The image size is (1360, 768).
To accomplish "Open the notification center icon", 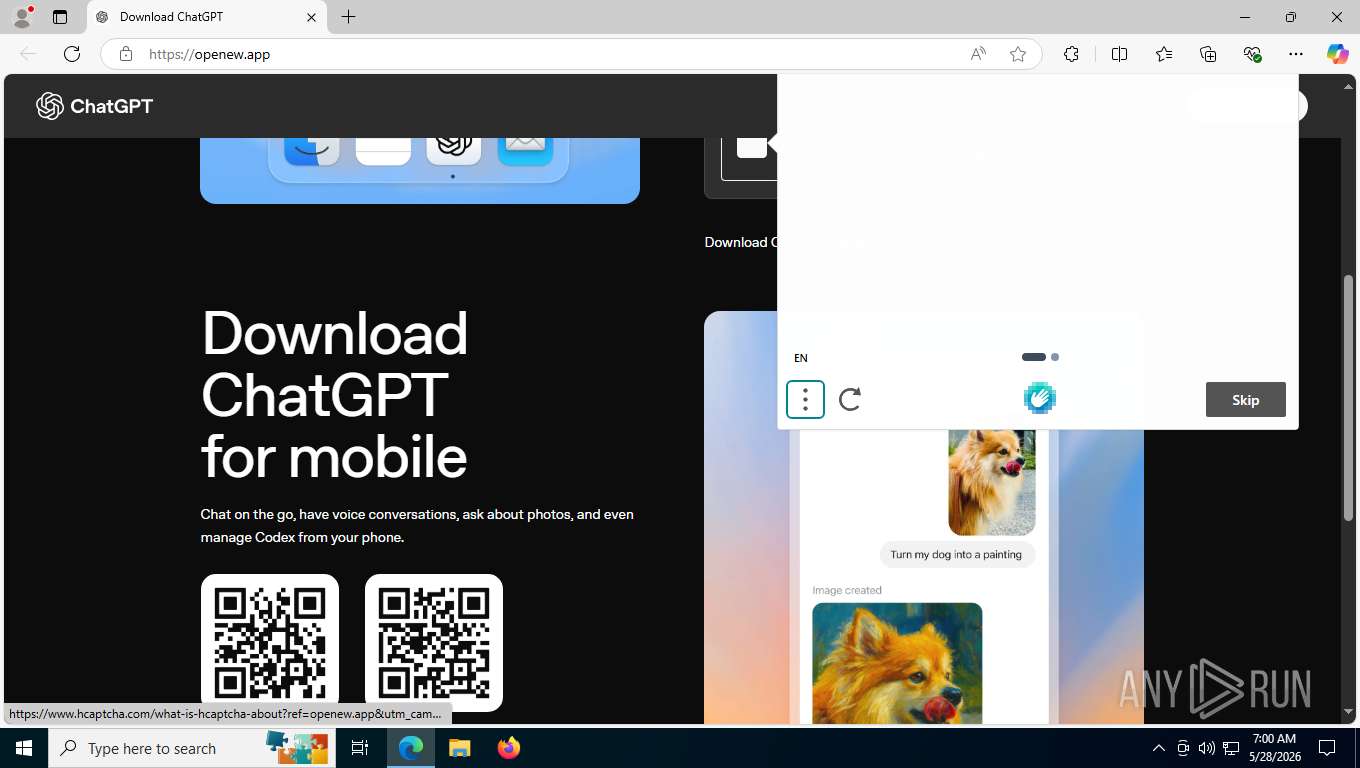I will point(1327,748).
